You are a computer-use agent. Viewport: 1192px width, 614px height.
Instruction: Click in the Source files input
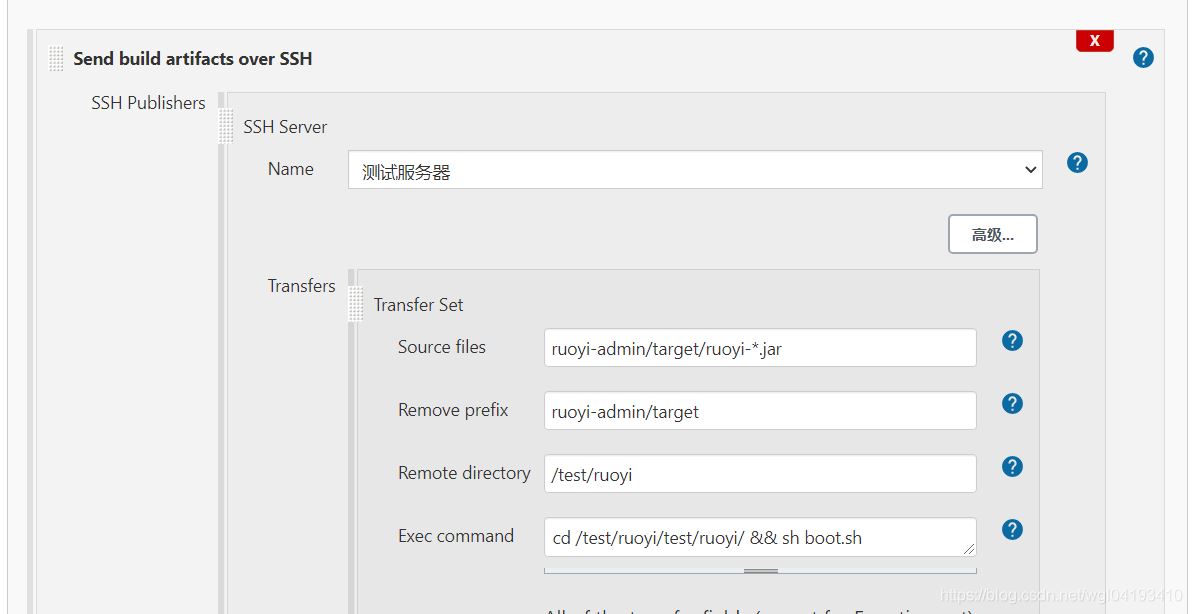coord(760,348)
